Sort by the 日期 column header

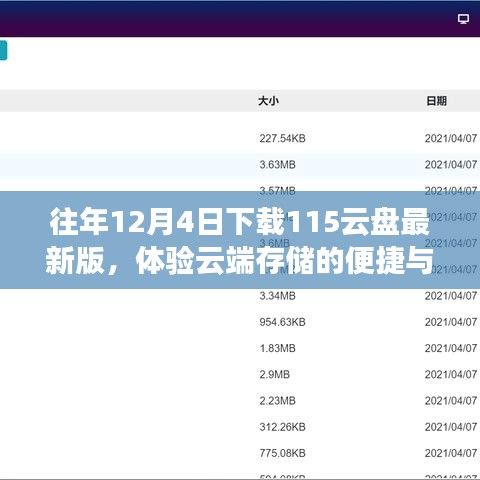pyautogui.click(x=436, y=101)
